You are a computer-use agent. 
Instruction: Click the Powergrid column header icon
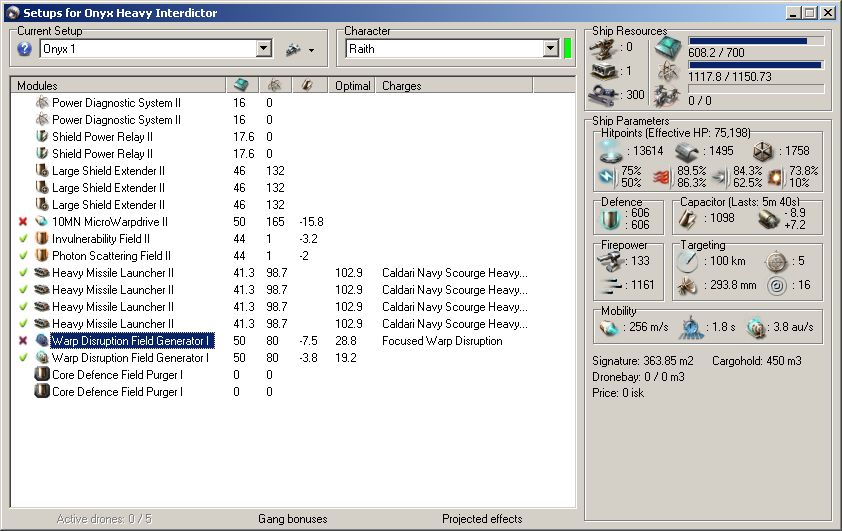click(274, 86)
